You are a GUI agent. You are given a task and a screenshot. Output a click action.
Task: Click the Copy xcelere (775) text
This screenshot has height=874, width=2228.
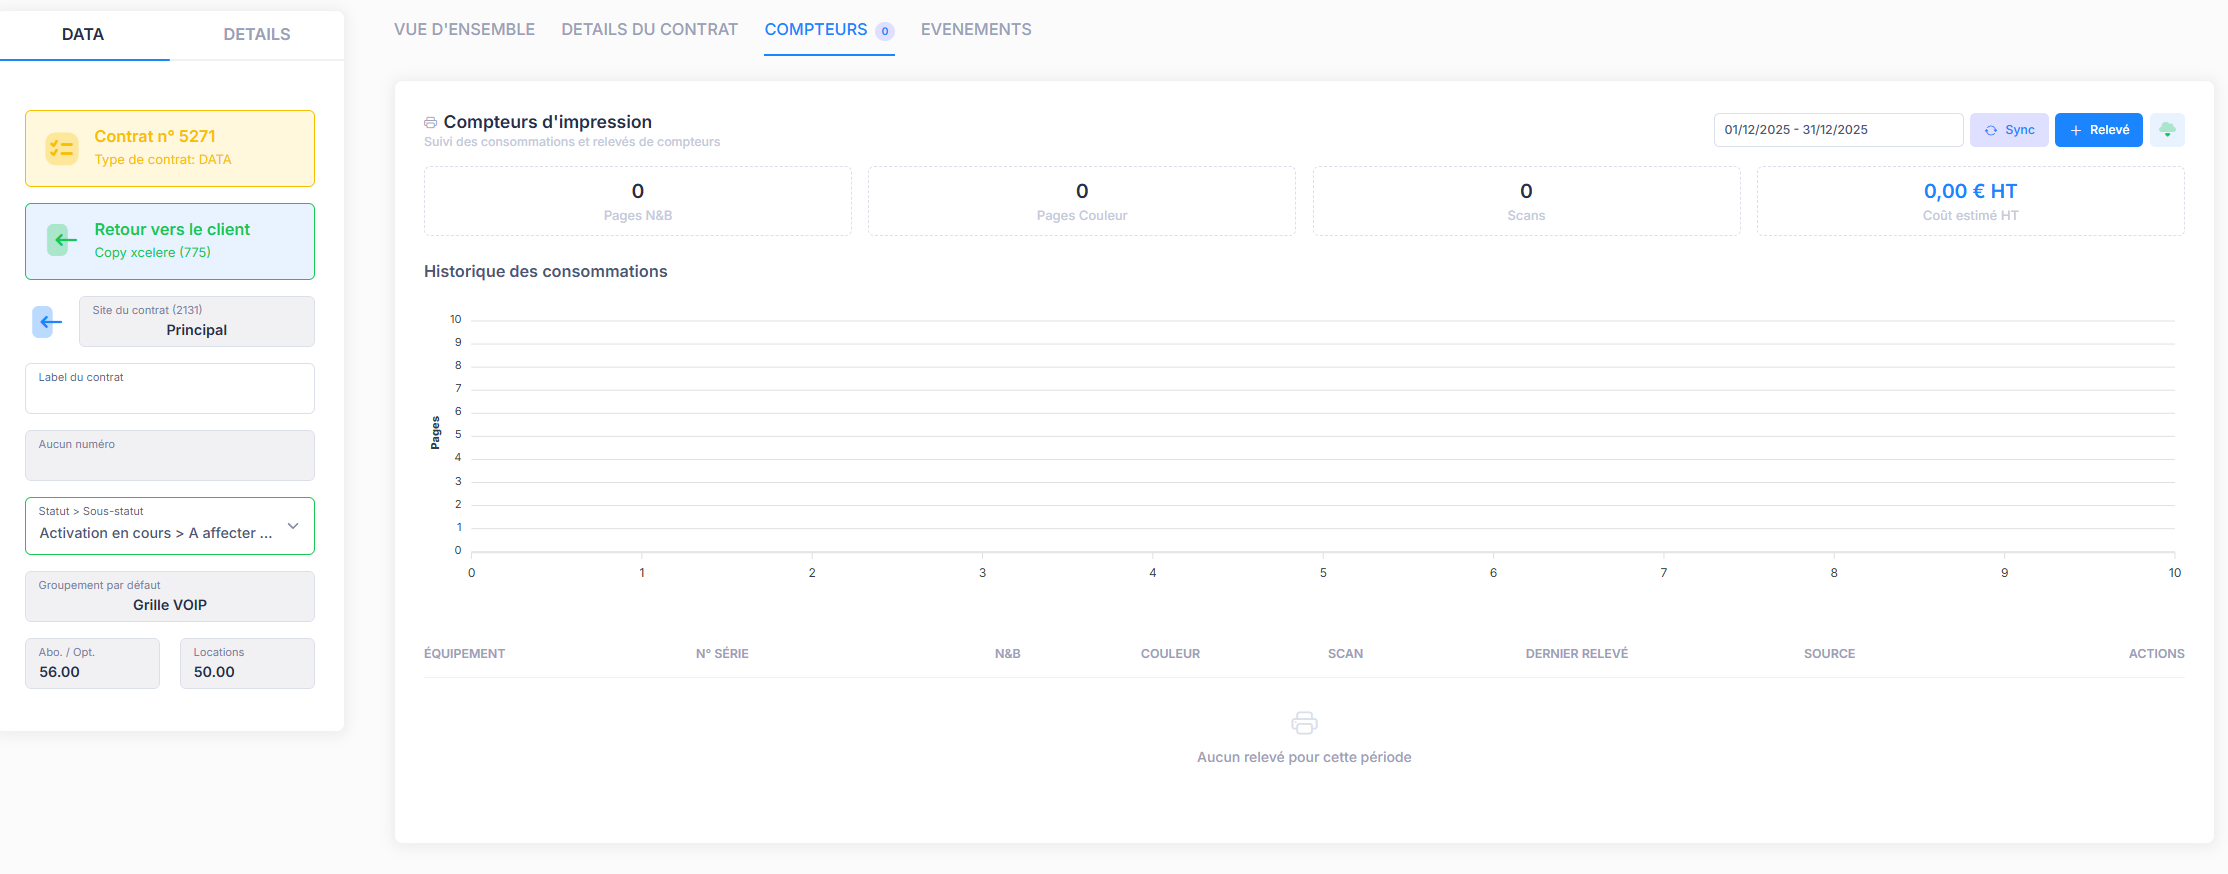click(153, 253)
